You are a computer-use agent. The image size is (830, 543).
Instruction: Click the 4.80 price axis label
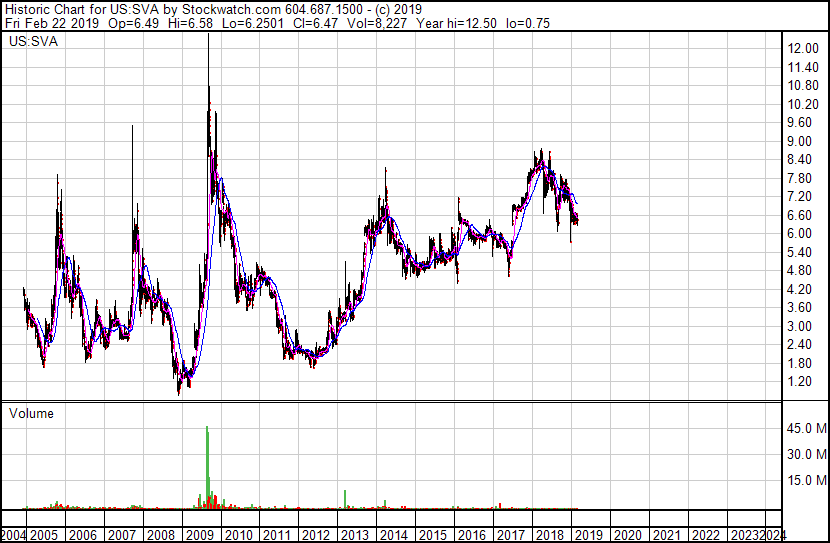point(799,271)
